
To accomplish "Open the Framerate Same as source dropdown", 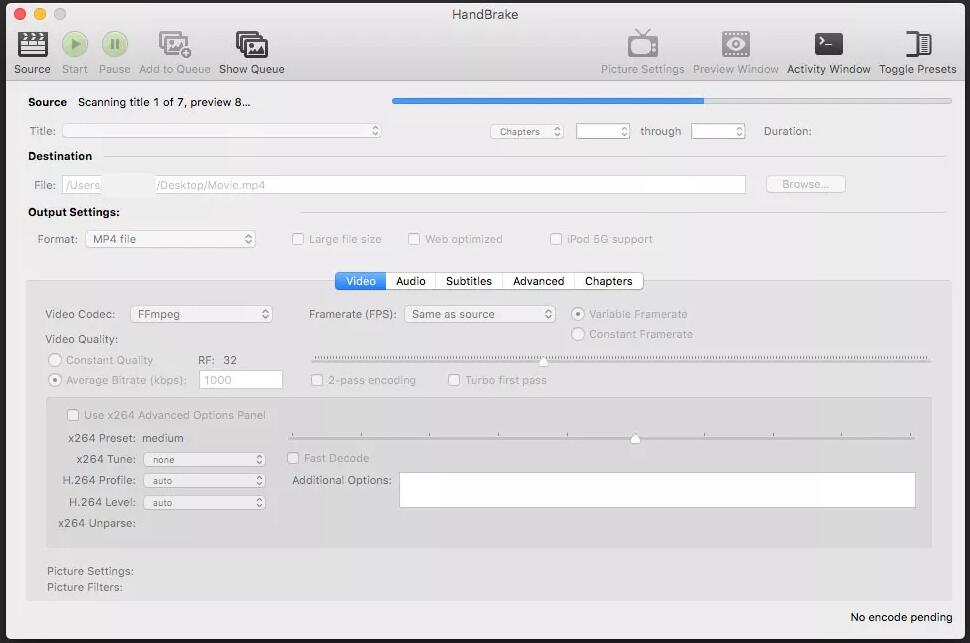I will (479, 314).
